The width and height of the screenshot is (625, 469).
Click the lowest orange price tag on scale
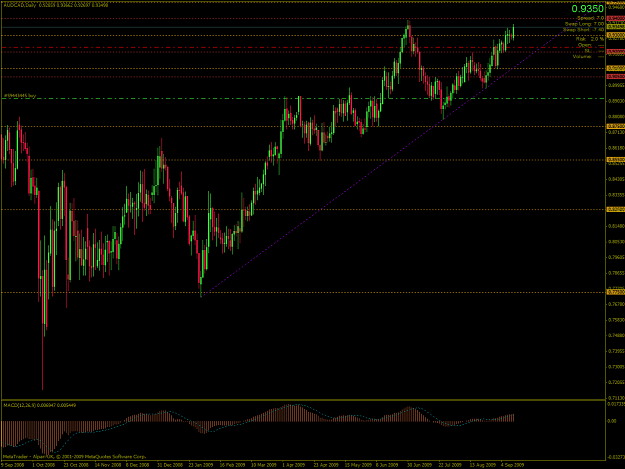point(615,292)
